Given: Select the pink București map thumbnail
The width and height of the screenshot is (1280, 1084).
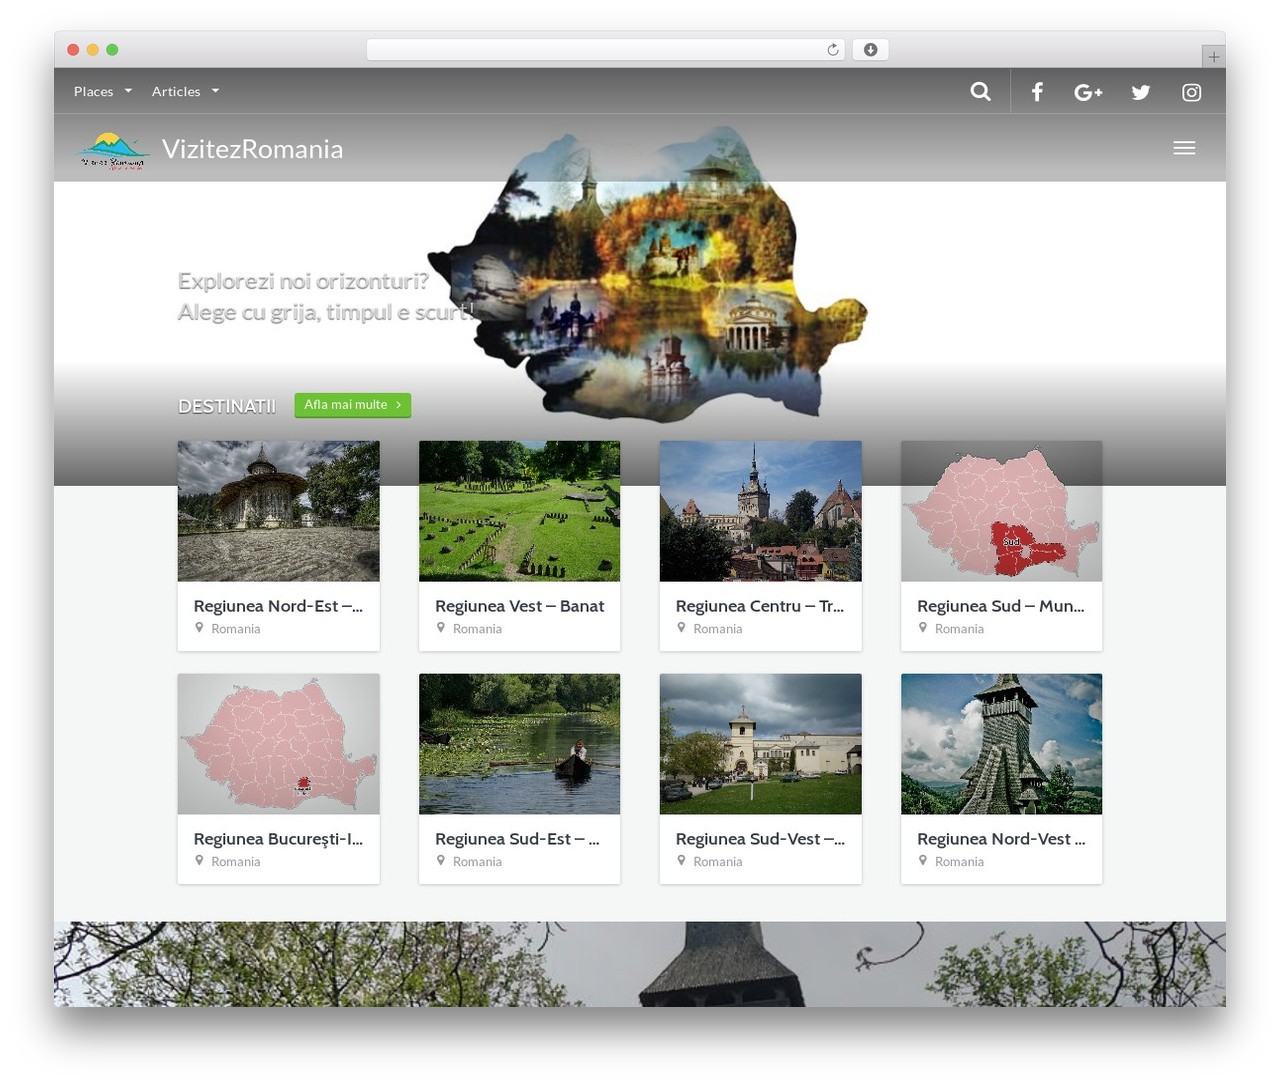Looking at the screenshot, I should click(x=278, y=744).
